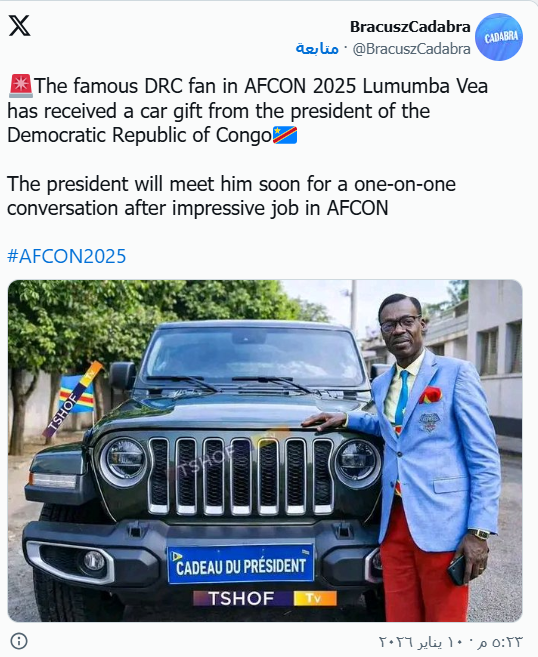Follow the account via متابعة link
Viewport: 538px width, 657px height.
[x=317, y=49]
